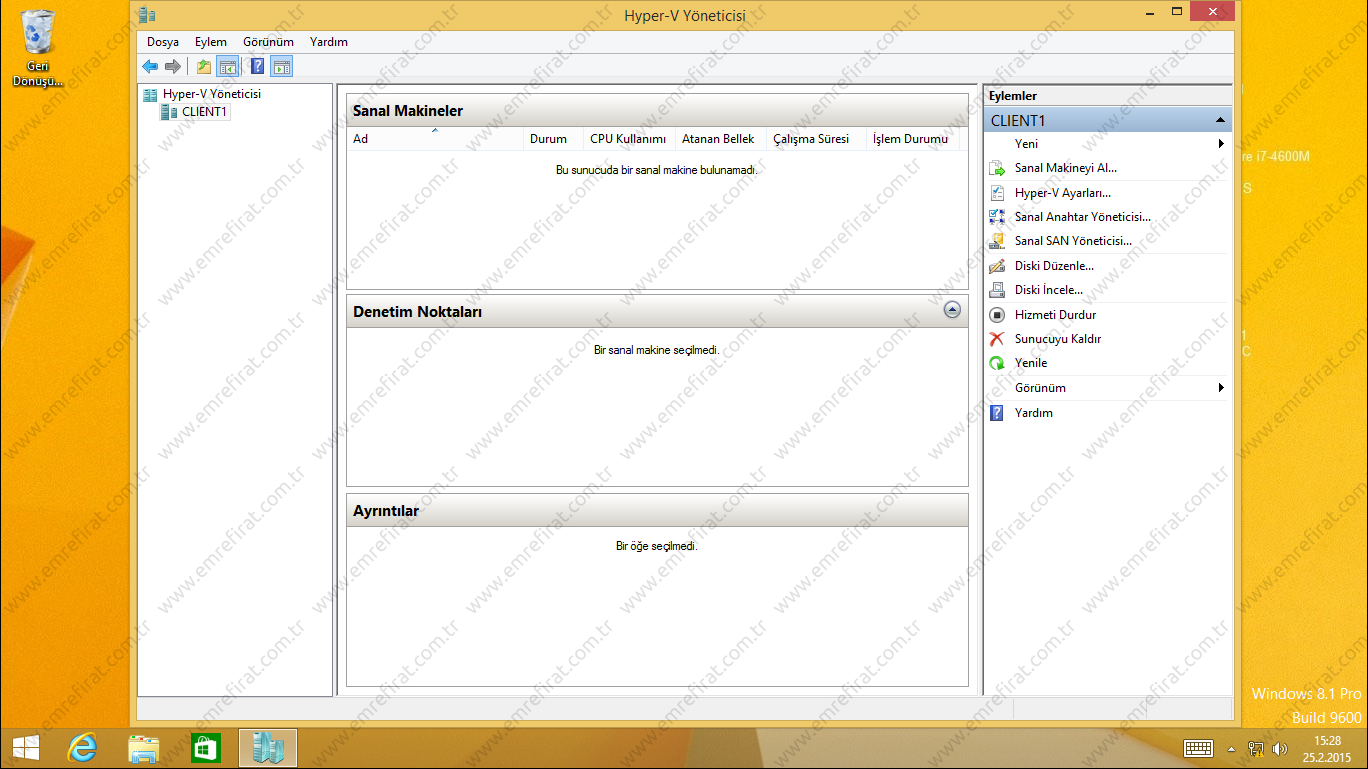Click the Back arrow toolbar icon
This screenshot has height=769, width=1368.
[x=150, y=67]
